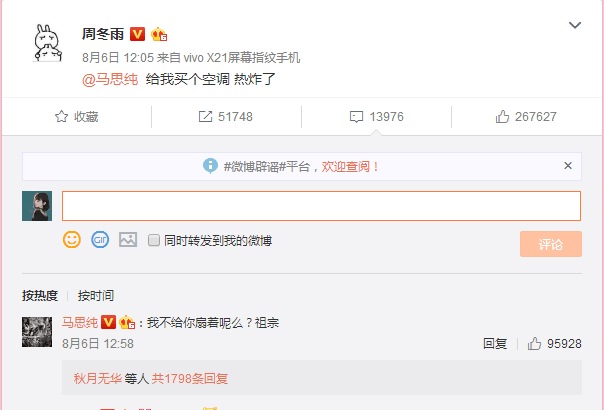This screenshot has width=604, height=410.
Task: Submit comment with 评论 button
Action: pyautogui.click(x=551, y=244)
